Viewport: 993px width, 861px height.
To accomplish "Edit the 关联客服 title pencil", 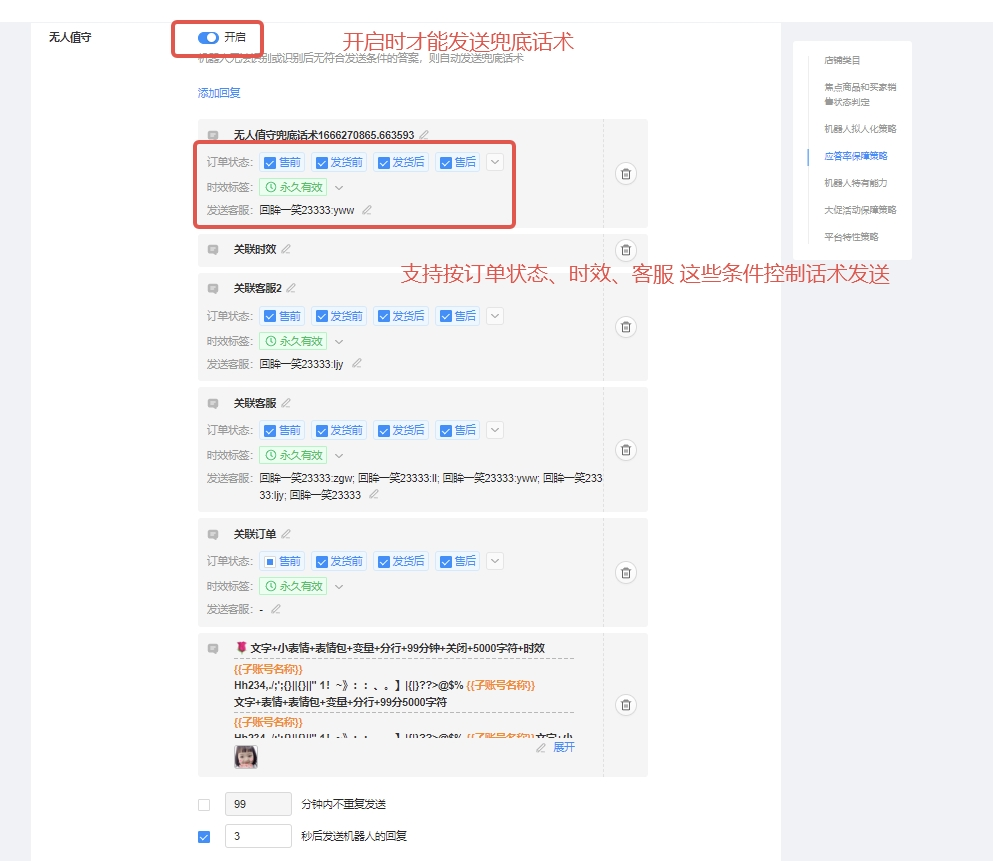I will coord(286,403).
